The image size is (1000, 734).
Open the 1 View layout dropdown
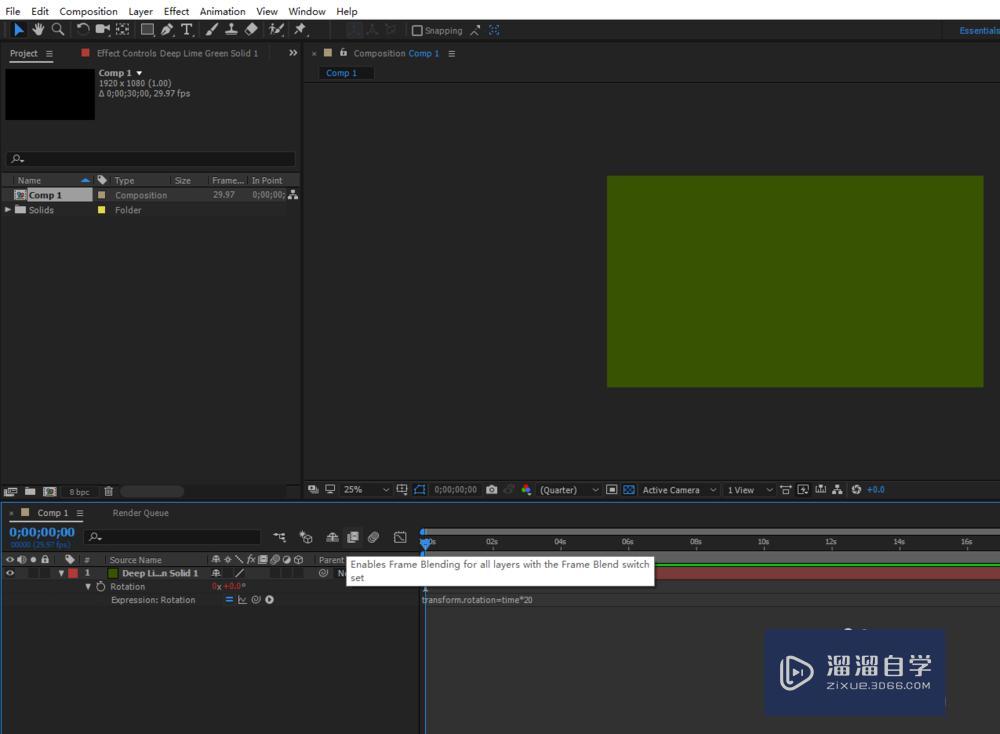coord(750,490)
